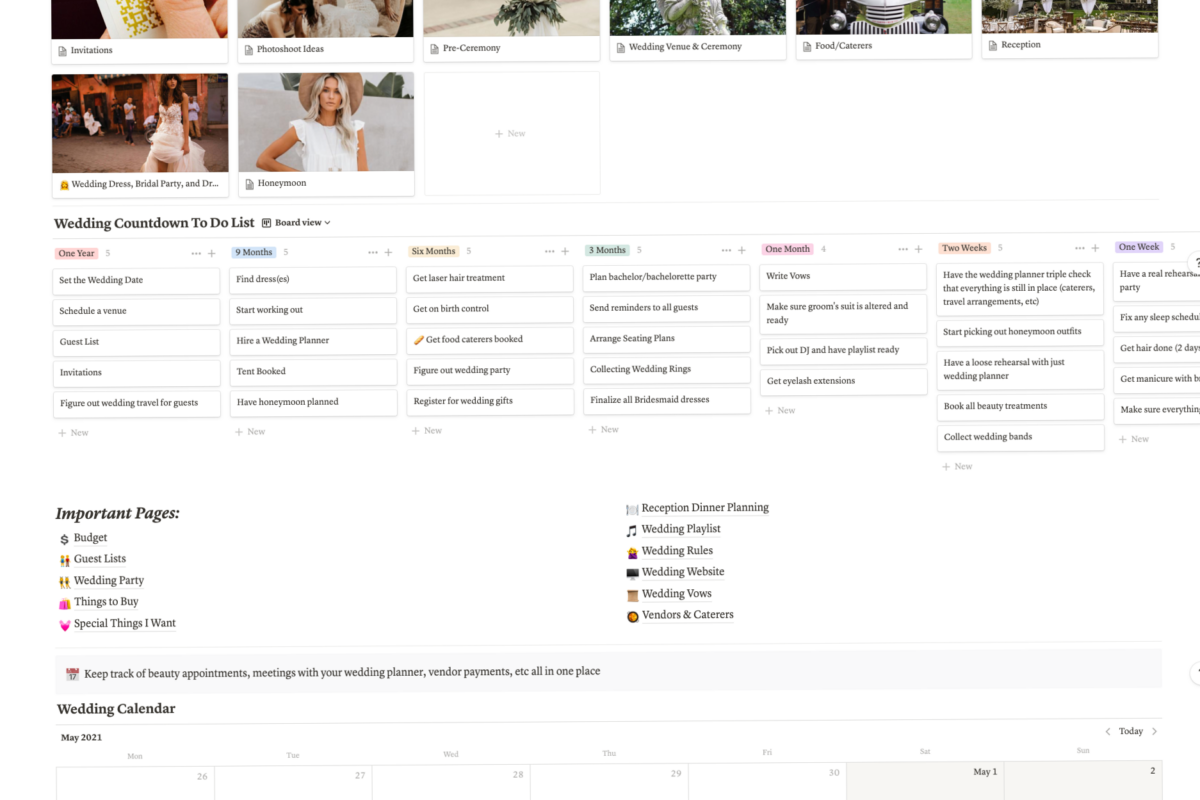
Task: Click the page icon on the Invitations gallery card
Action: click(64, 50)
